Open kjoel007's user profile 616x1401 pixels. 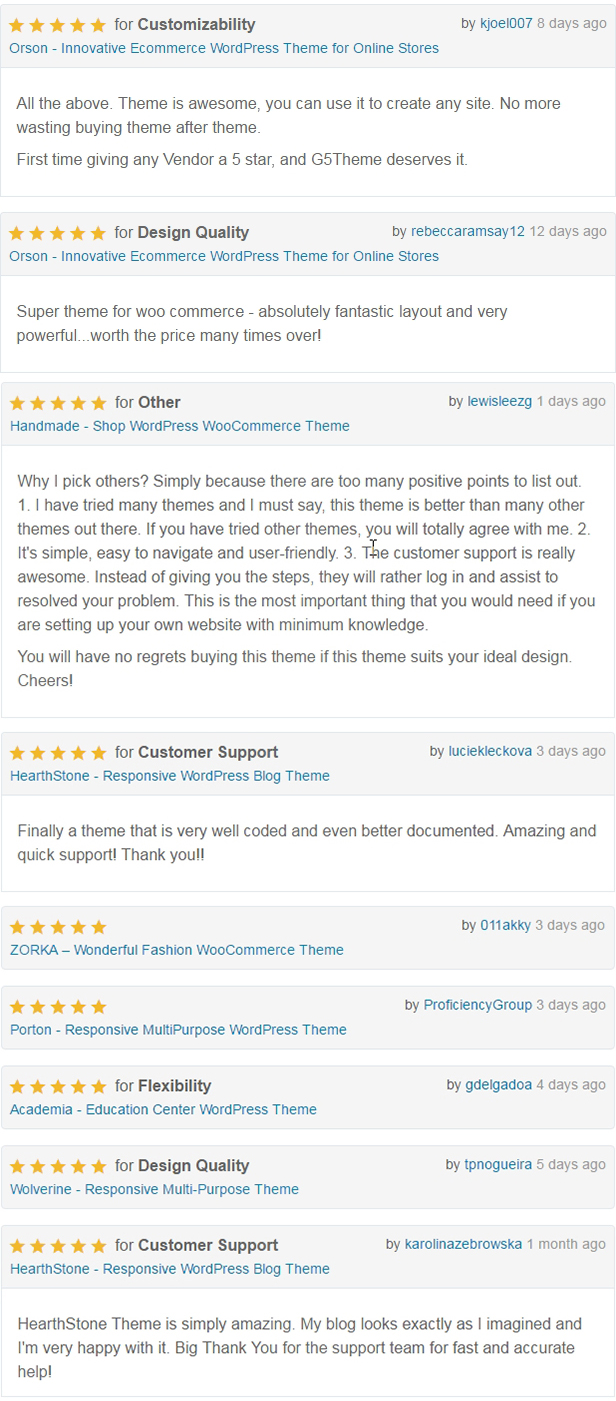click(x=506, y=23)
